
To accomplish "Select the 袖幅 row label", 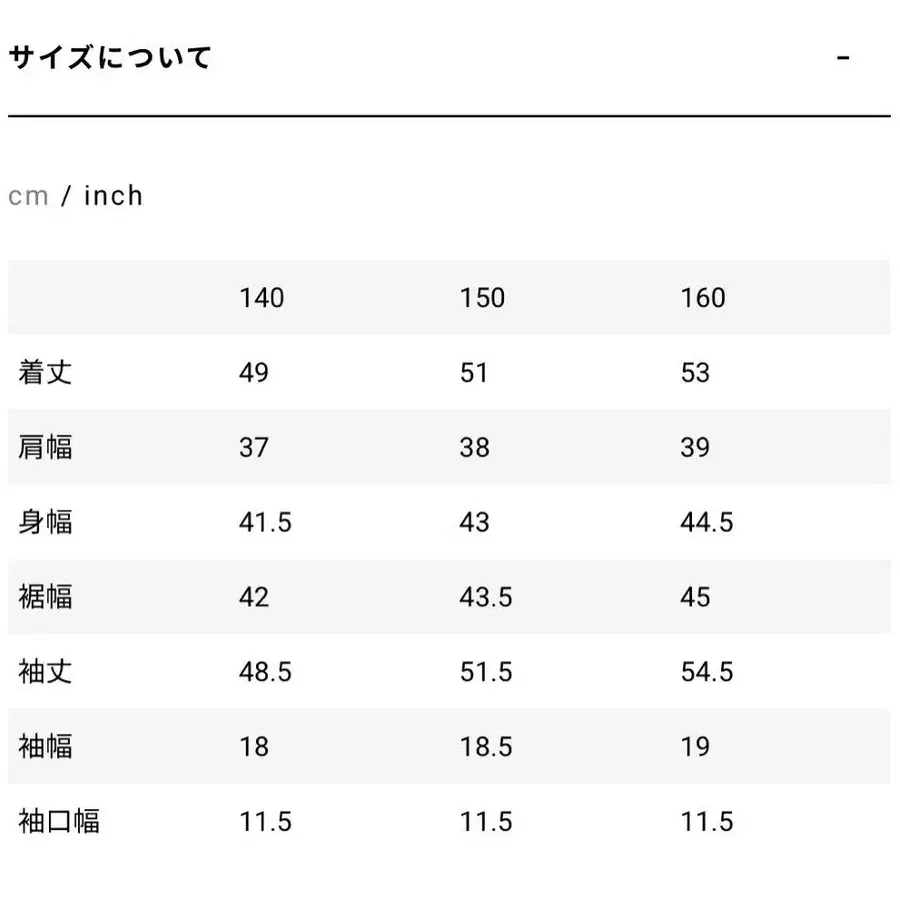I will tap(44, 746).
